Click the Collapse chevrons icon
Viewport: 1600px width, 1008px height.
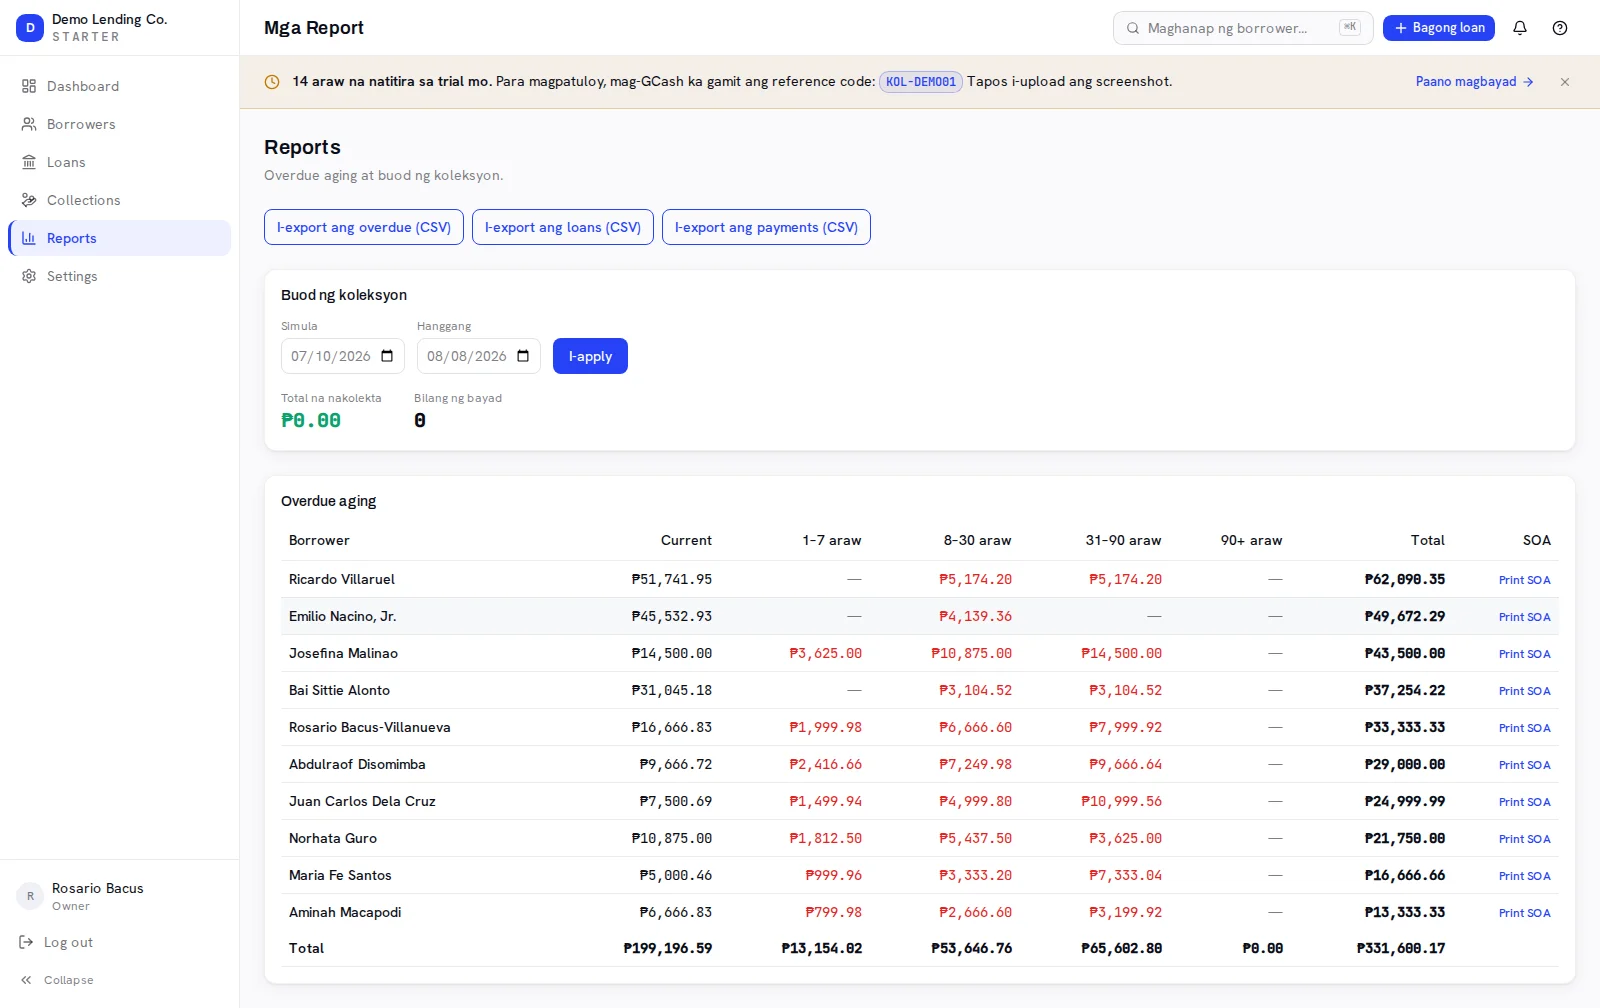[26, 980]
